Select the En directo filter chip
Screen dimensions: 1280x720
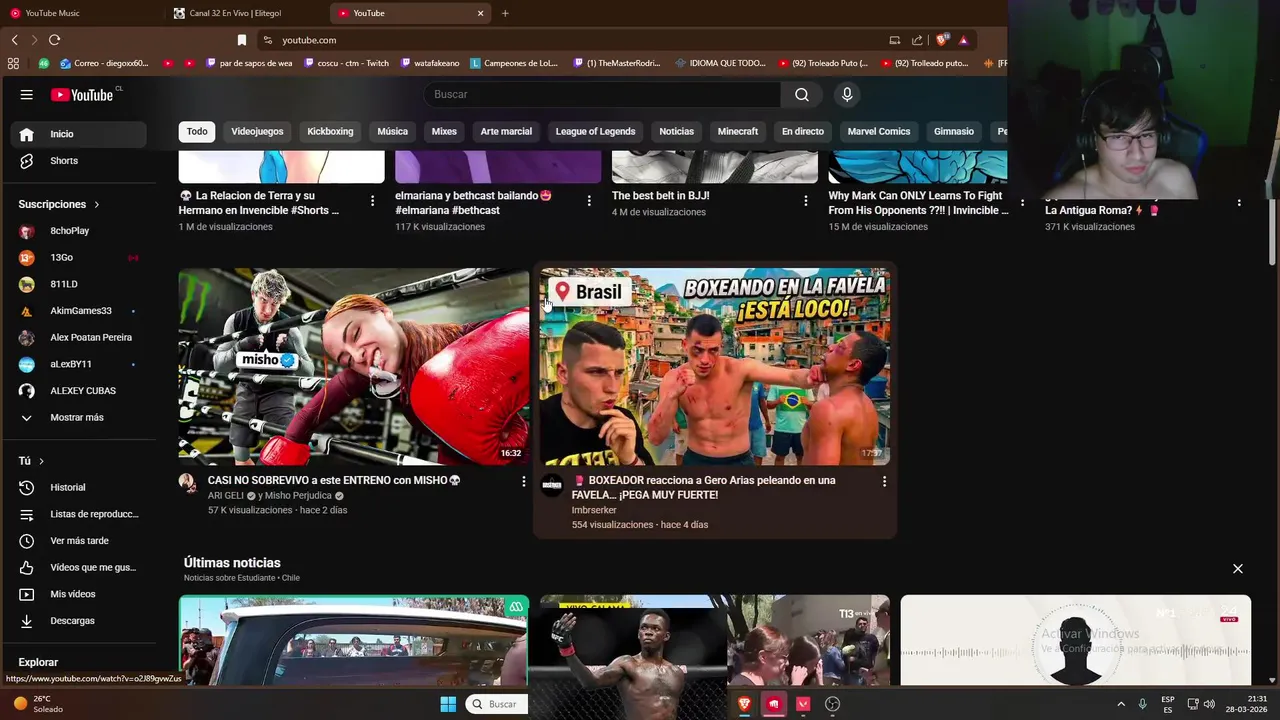click(803, 131)
